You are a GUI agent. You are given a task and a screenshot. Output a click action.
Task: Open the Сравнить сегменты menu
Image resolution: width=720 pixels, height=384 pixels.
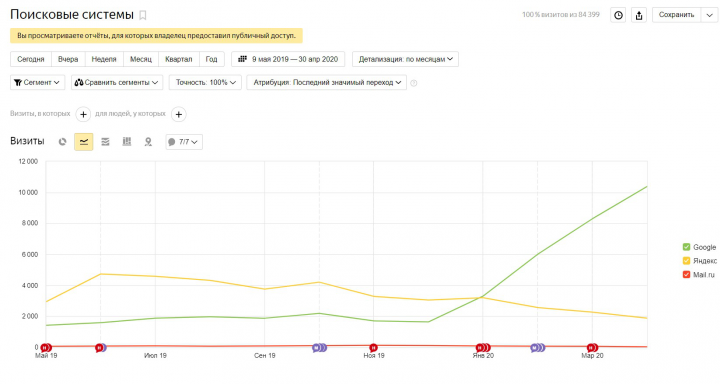click(117, 83)
